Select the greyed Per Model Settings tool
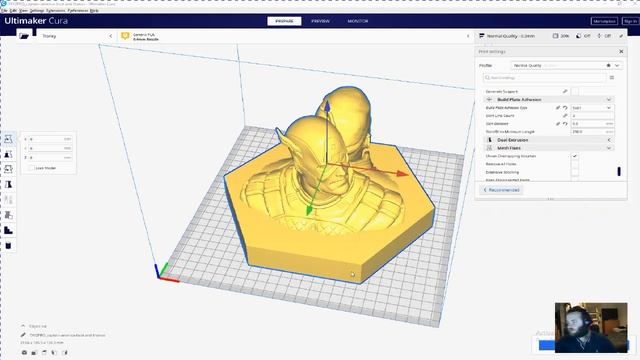The width and height of the screenshot is (640, 360). (x=8, y=200)
